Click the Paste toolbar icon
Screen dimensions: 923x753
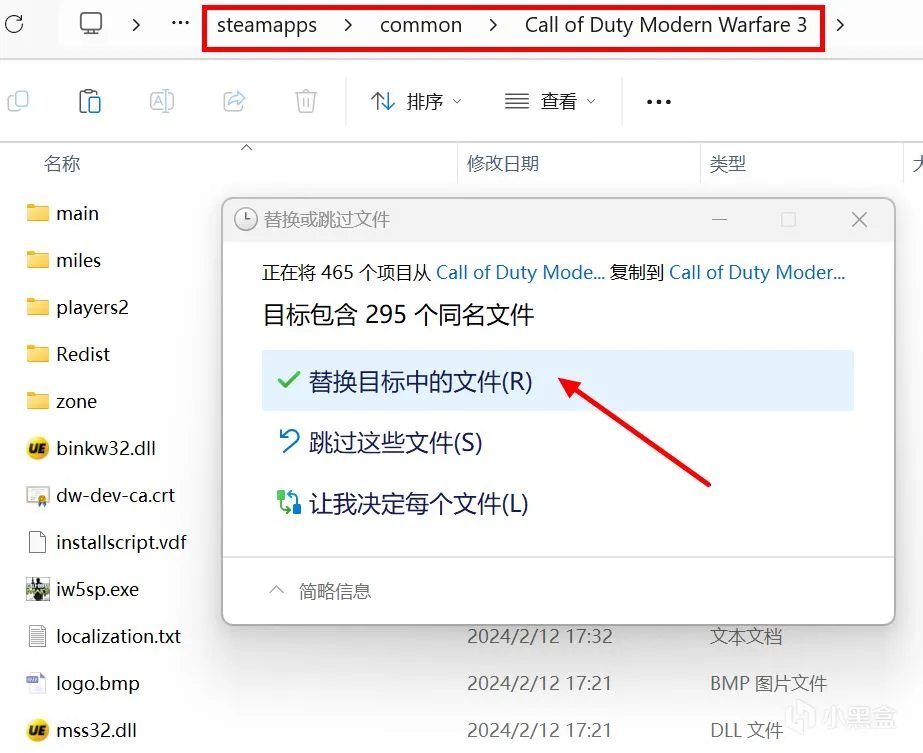89,101
